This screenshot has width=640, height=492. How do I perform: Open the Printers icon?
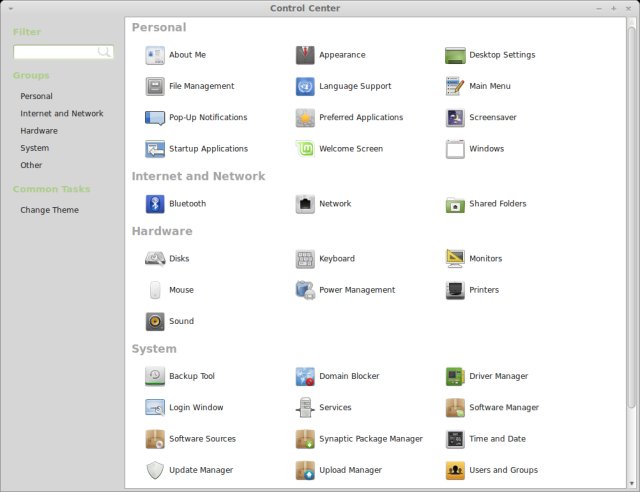point(455,290)
